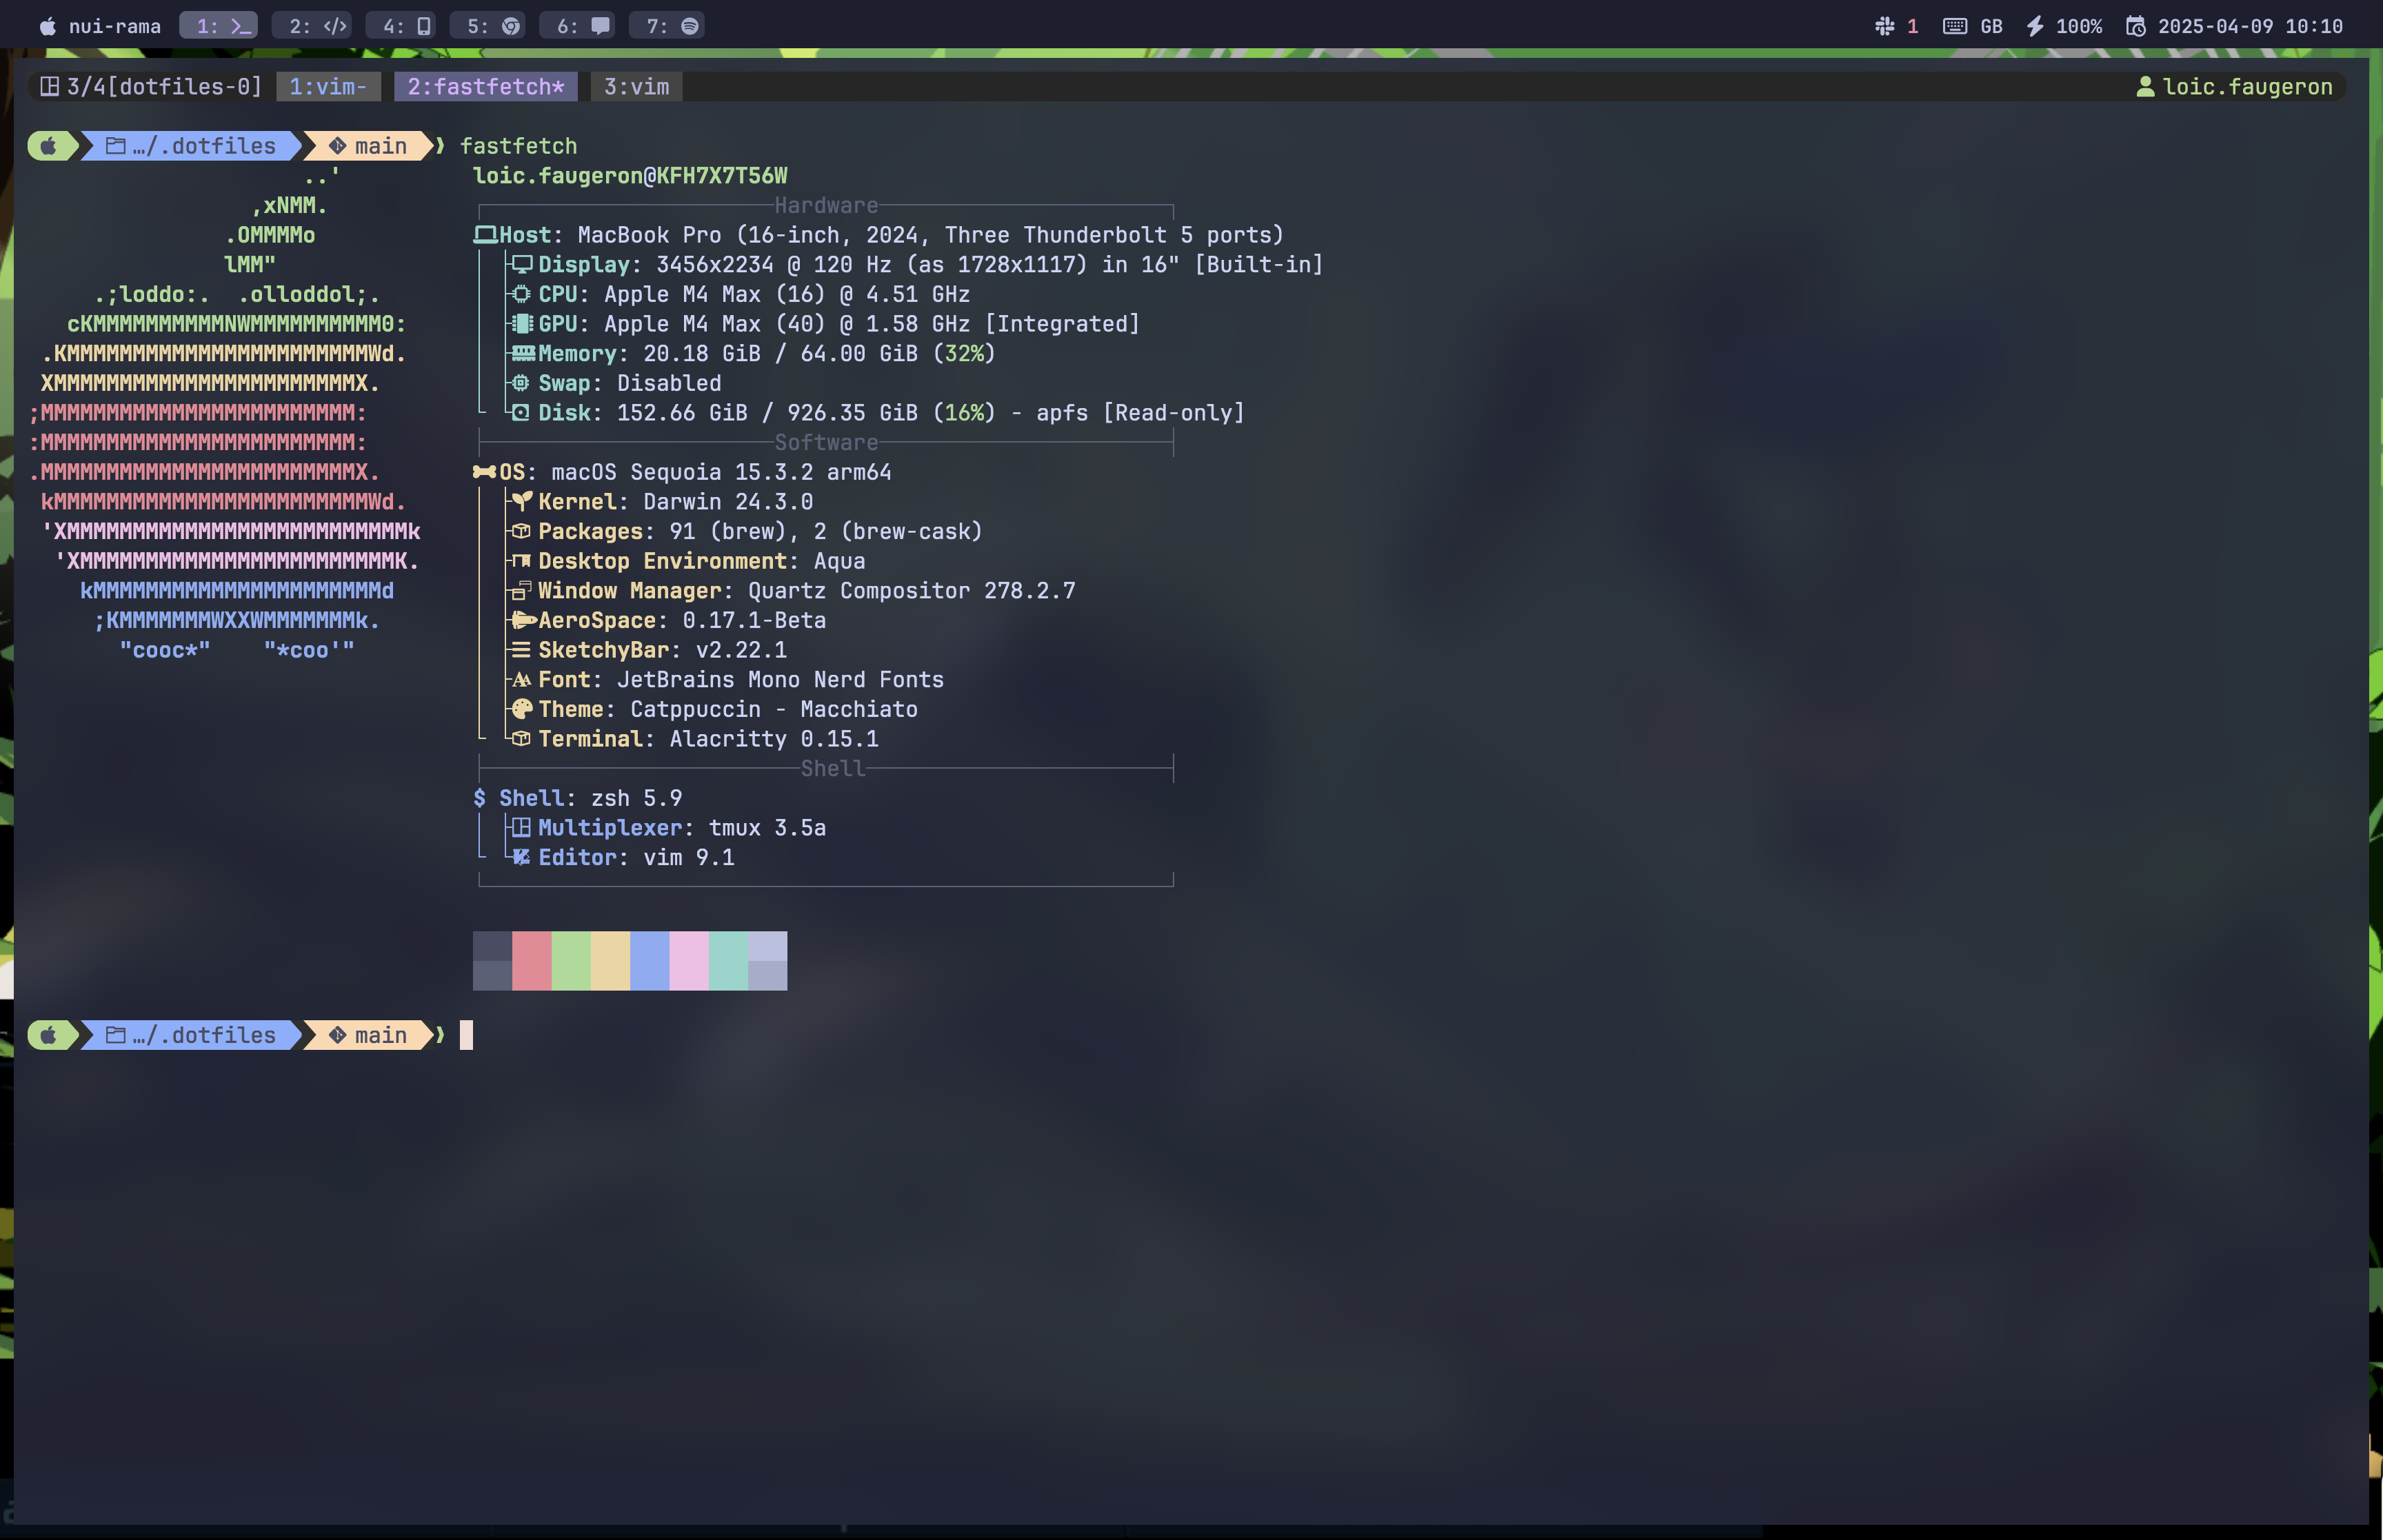This screenshot has height=1540, width=2383.
Task: Click the disk icon beside Disk
Action: [x=521, y=413]
